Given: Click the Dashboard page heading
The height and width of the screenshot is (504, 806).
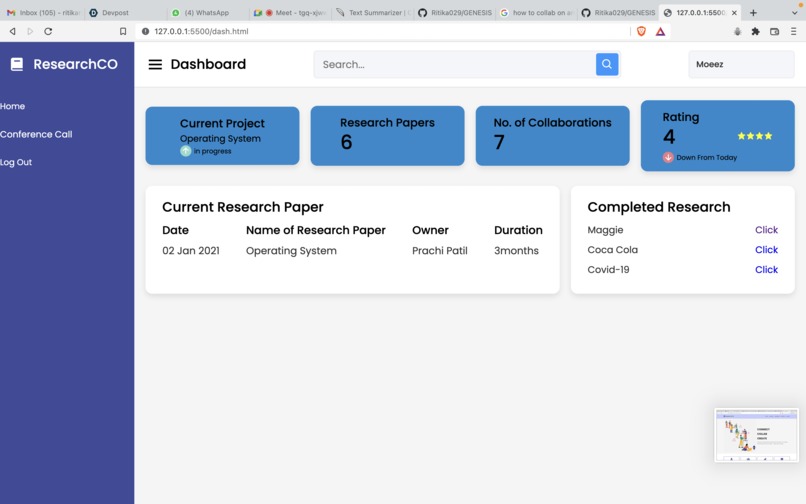Looking at the screenshot, I should 208,64.
